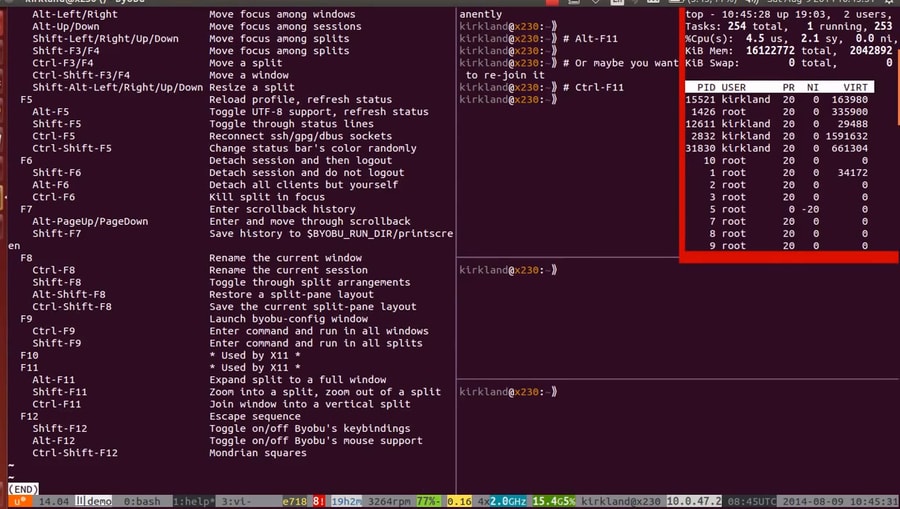
Task: Click kirkland@x230 in the status bar
Action: (x=620, y=502)
